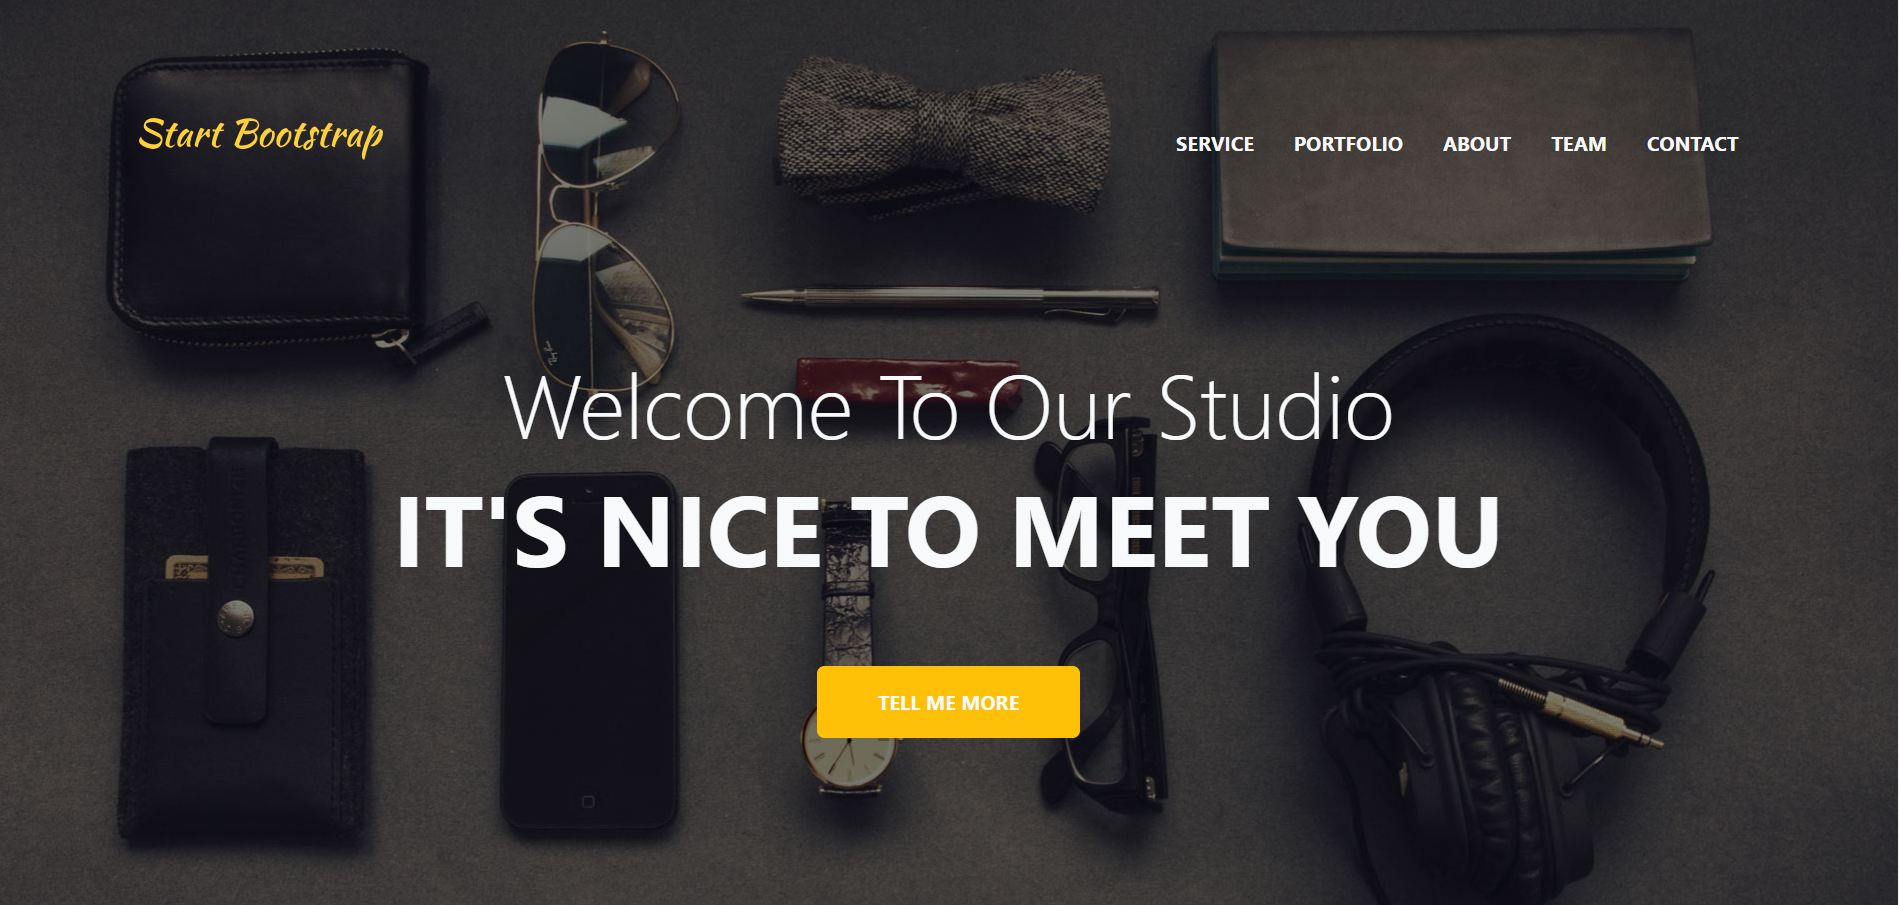Navigate to the Contact section

[1692, 144]
